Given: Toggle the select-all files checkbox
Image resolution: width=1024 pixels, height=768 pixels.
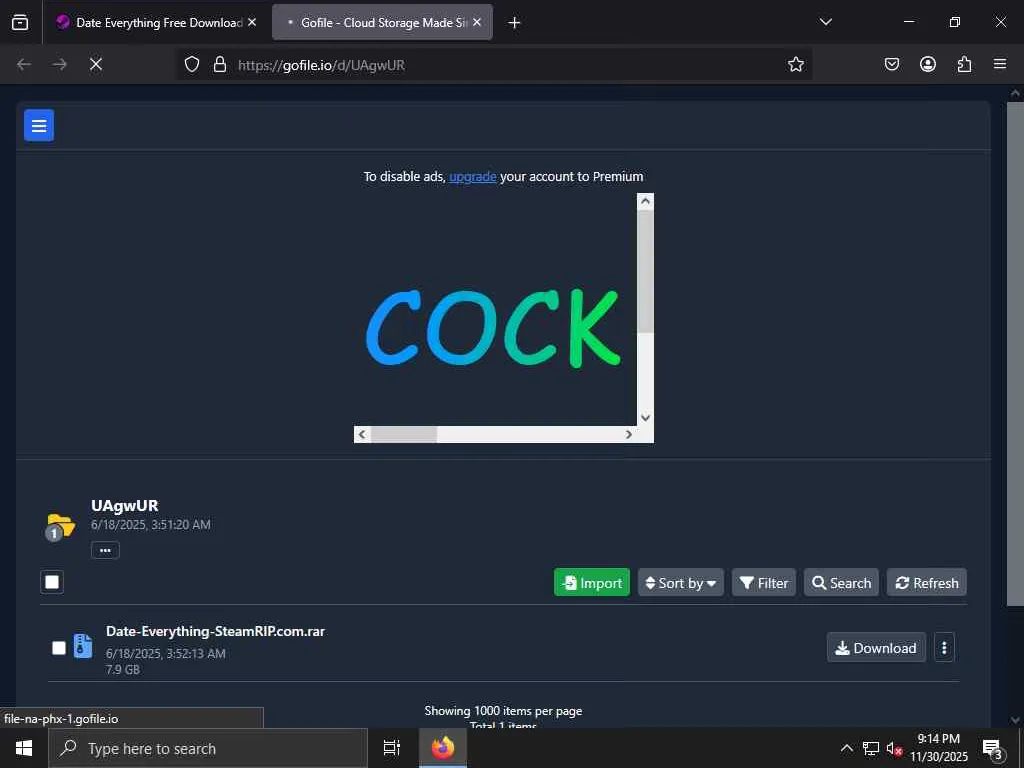Looking at the screenshot, I should point(52,582).
